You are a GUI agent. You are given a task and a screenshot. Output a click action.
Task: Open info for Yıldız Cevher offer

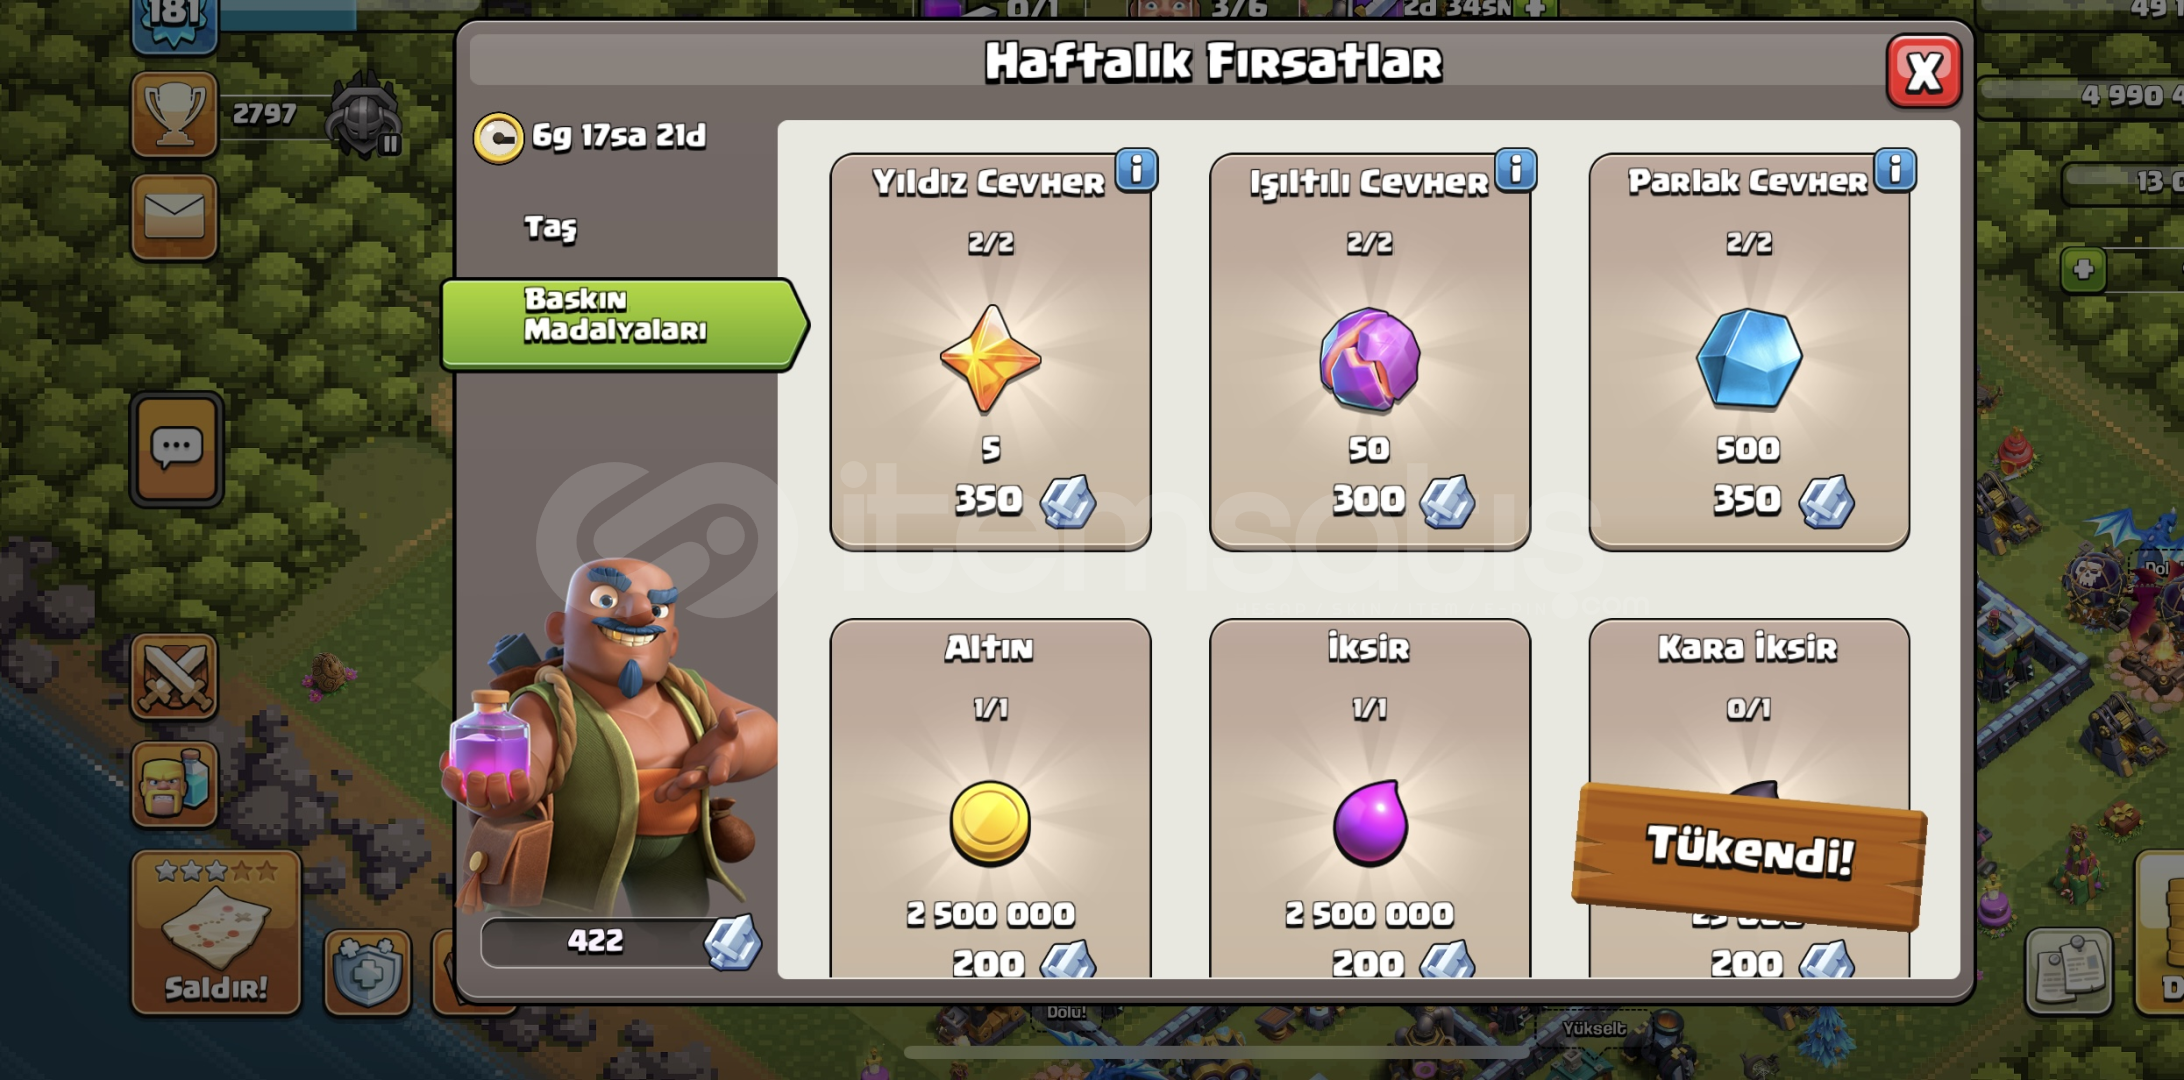[1136, 171]
